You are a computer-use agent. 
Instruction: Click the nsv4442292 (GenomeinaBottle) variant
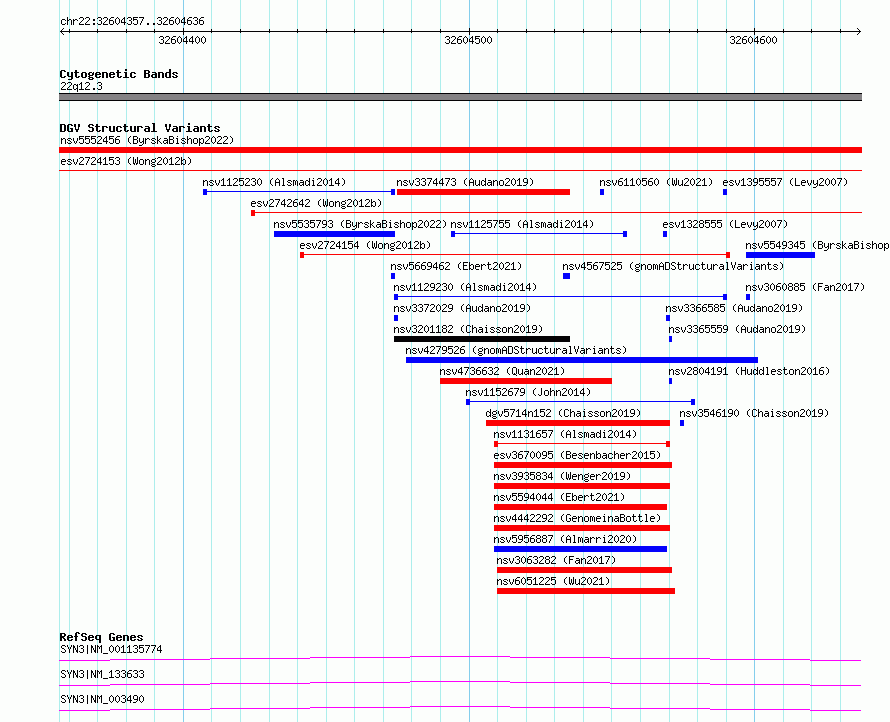[582, 528]
